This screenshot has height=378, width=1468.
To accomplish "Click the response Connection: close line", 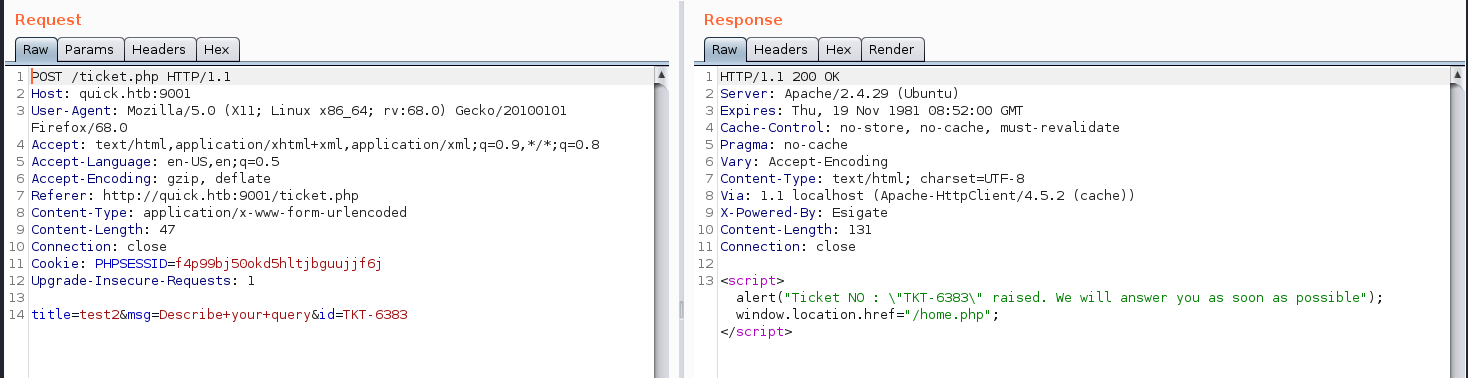I will 788,246.
